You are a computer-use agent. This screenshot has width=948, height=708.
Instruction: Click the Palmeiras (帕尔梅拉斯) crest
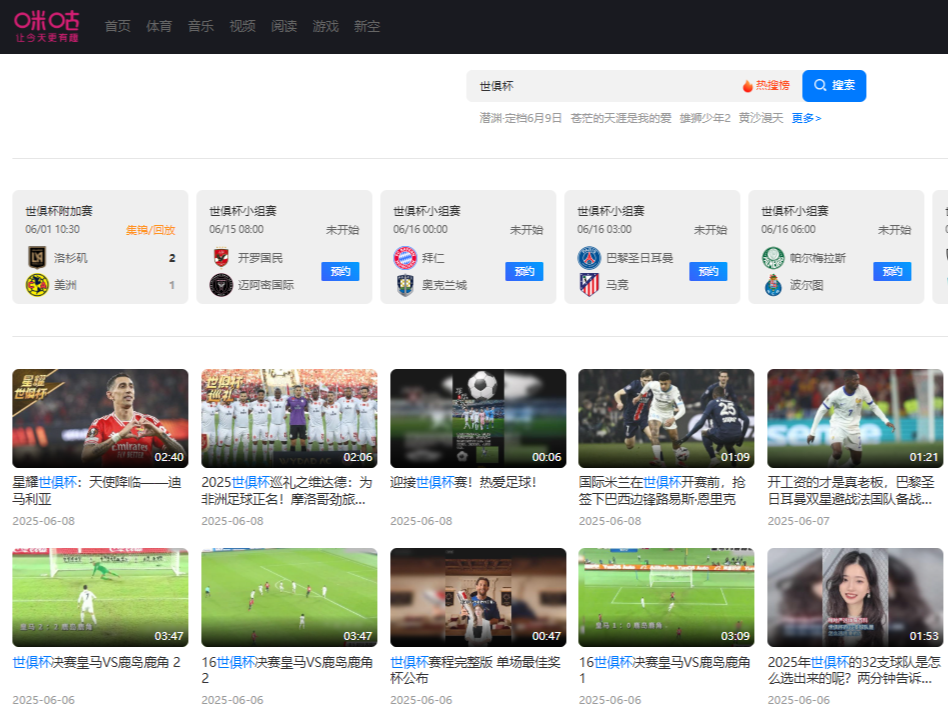pyautogui.click(x=773, y=258)
